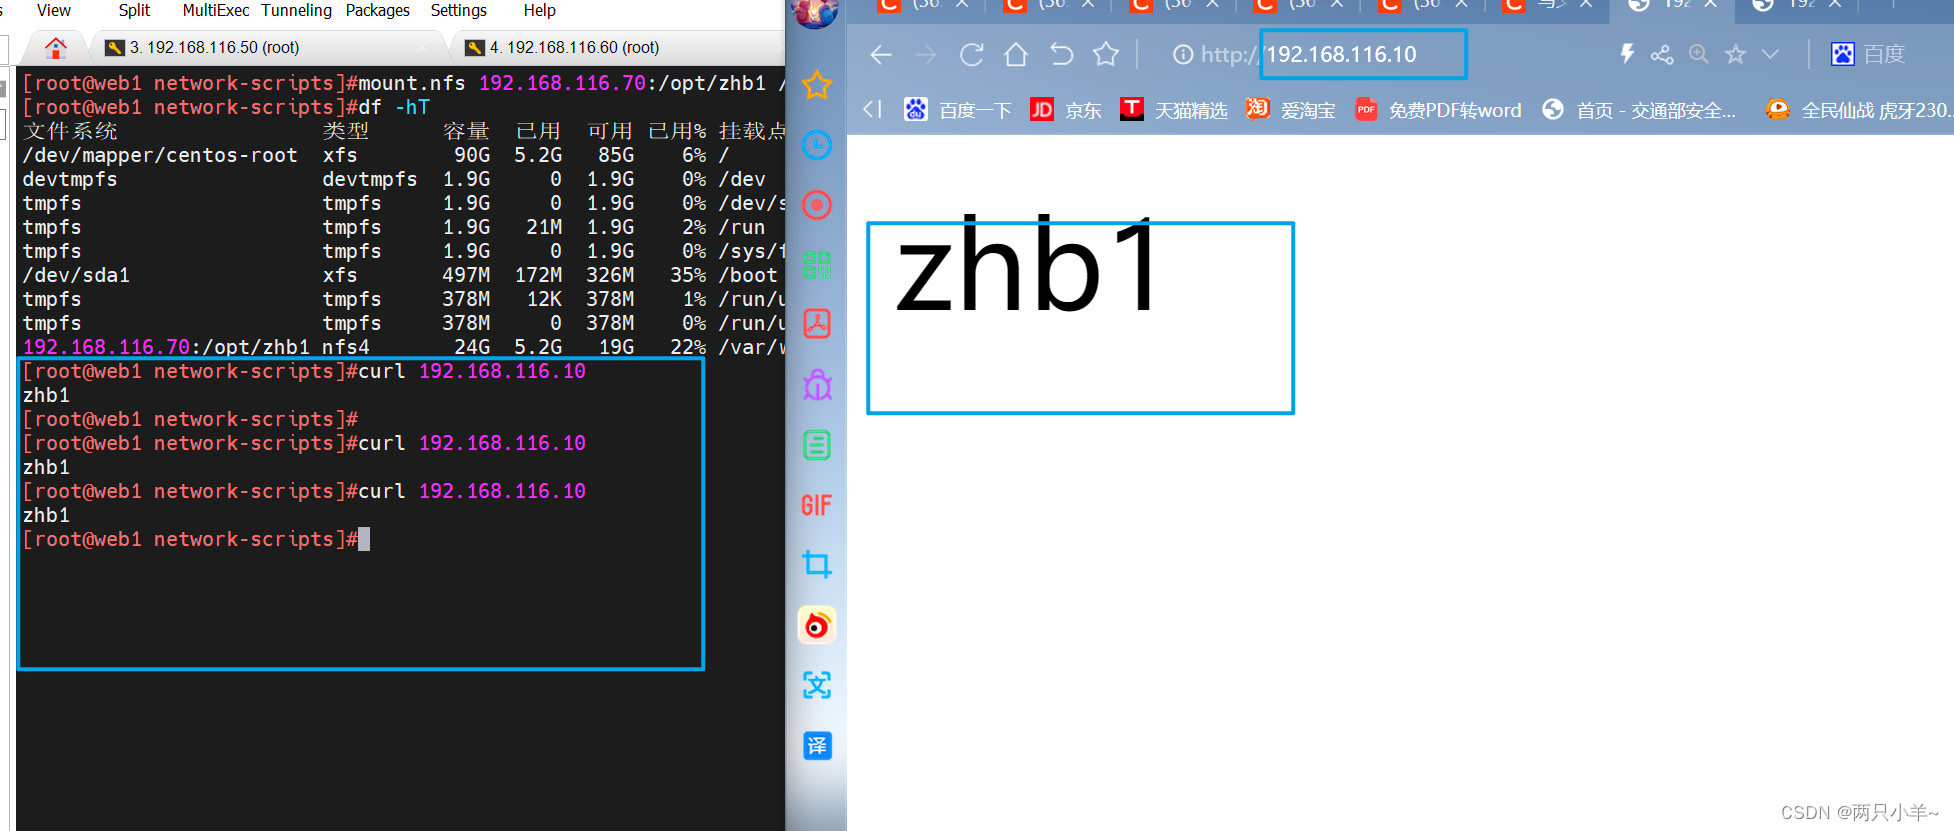This screenshot has width=1954, height=831.
Task: Open the Weibo sidebar icon
Action: click(x=817, y=625)
